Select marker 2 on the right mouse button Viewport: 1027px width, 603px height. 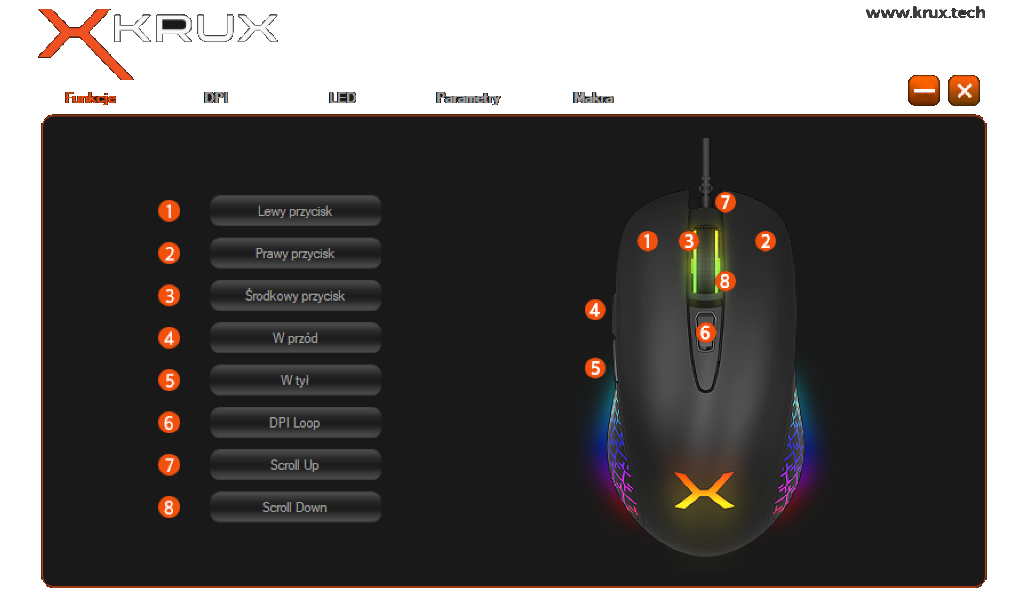coord(765,241)
